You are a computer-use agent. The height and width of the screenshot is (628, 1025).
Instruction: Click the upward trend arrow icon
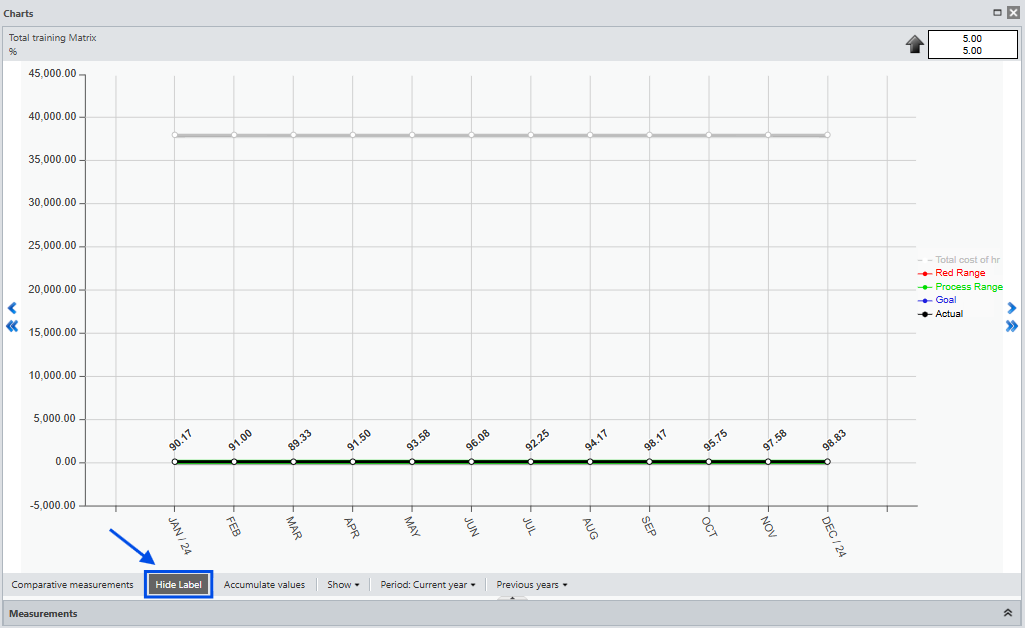click(914, 45)
